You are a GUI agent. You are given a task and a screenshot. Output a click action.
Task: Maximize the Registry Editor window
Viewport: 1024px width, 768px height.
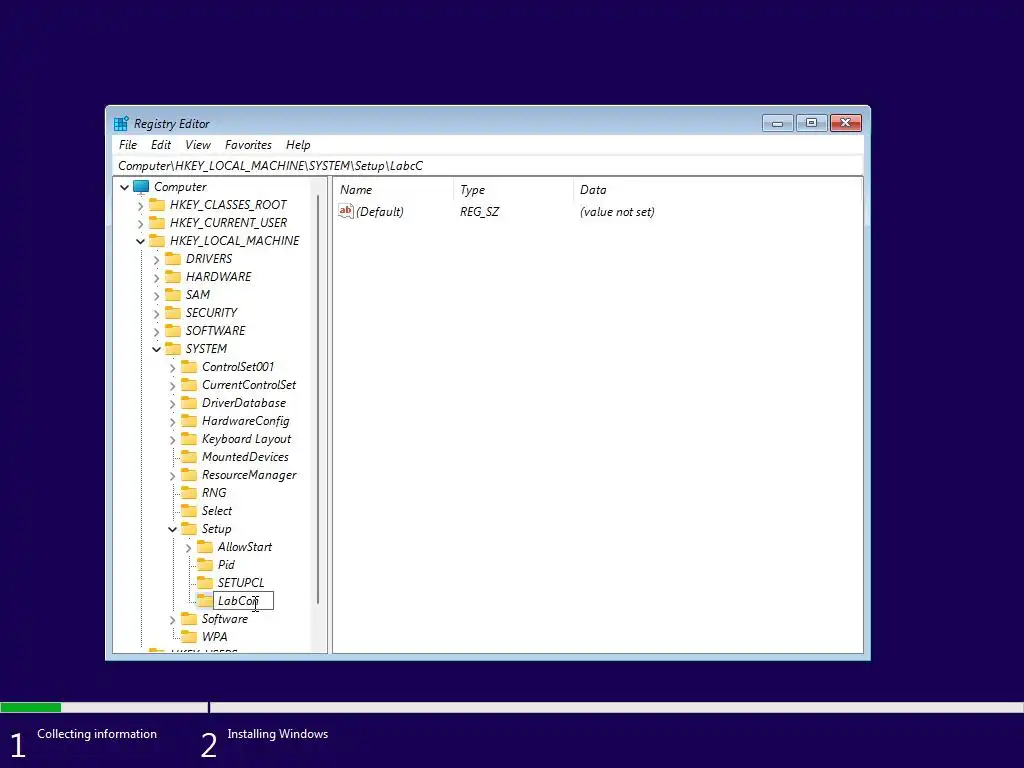point(811,123)
